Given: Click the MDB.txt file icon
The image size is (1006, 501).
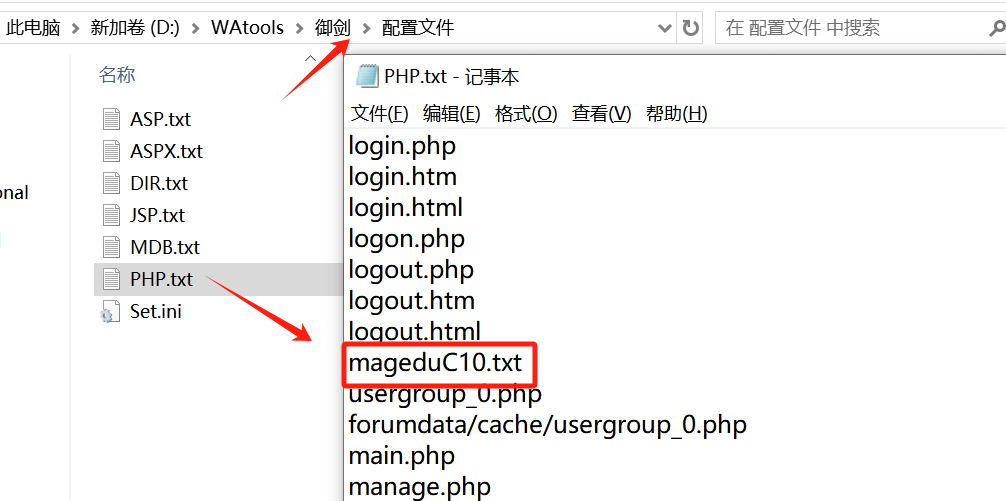Looking at the screenshot, I should click(112, 247).
